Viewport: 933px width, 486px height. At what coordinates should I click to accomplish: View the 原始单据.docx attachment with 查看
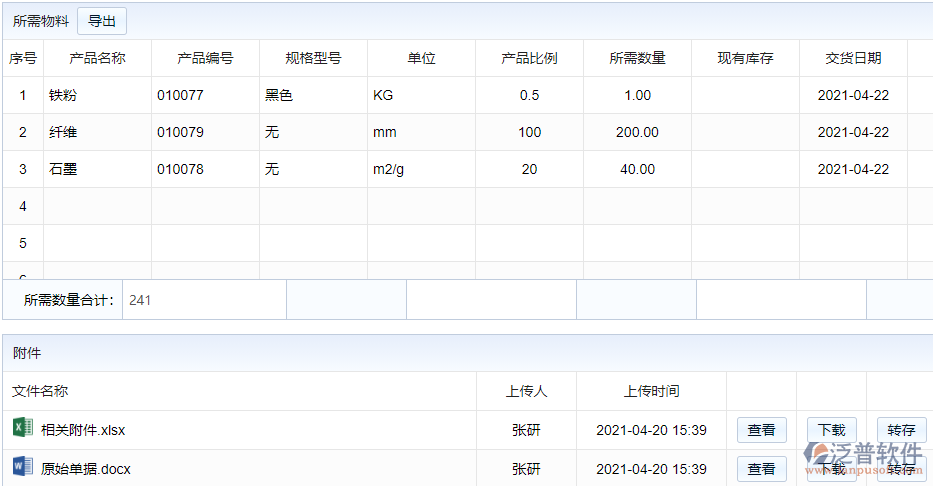761,468
